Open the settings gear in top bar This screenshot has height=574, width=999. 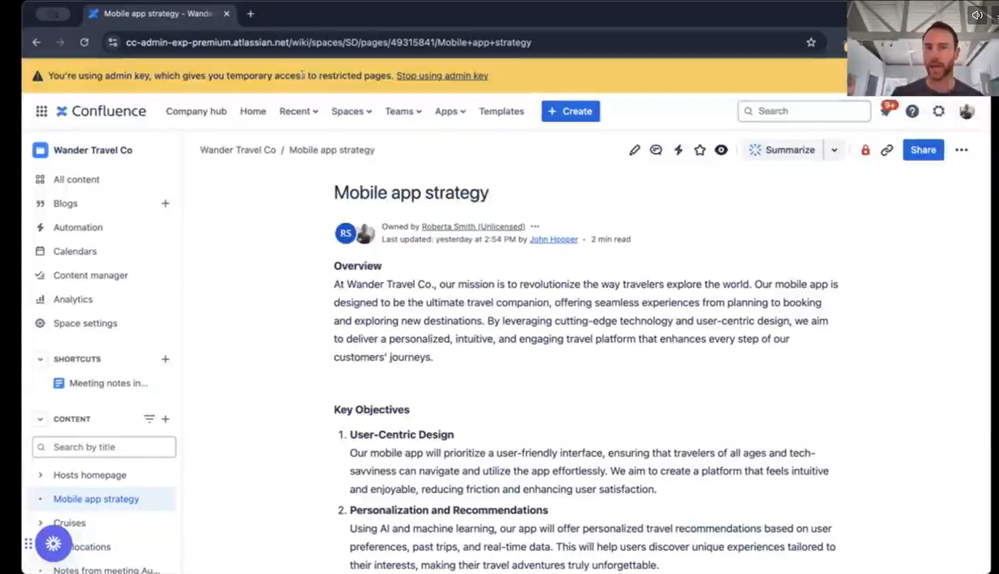click(938, 111)
